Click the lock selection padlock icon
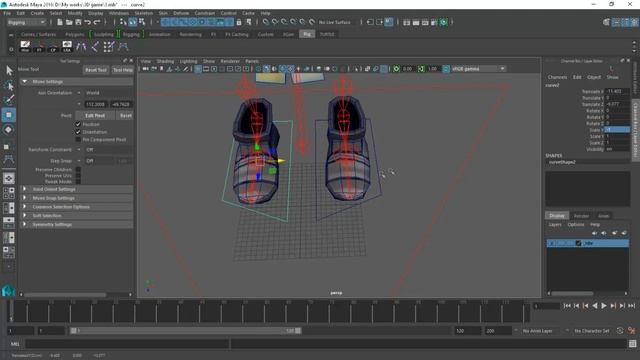640x360 pixels. (x=239, y=22)
